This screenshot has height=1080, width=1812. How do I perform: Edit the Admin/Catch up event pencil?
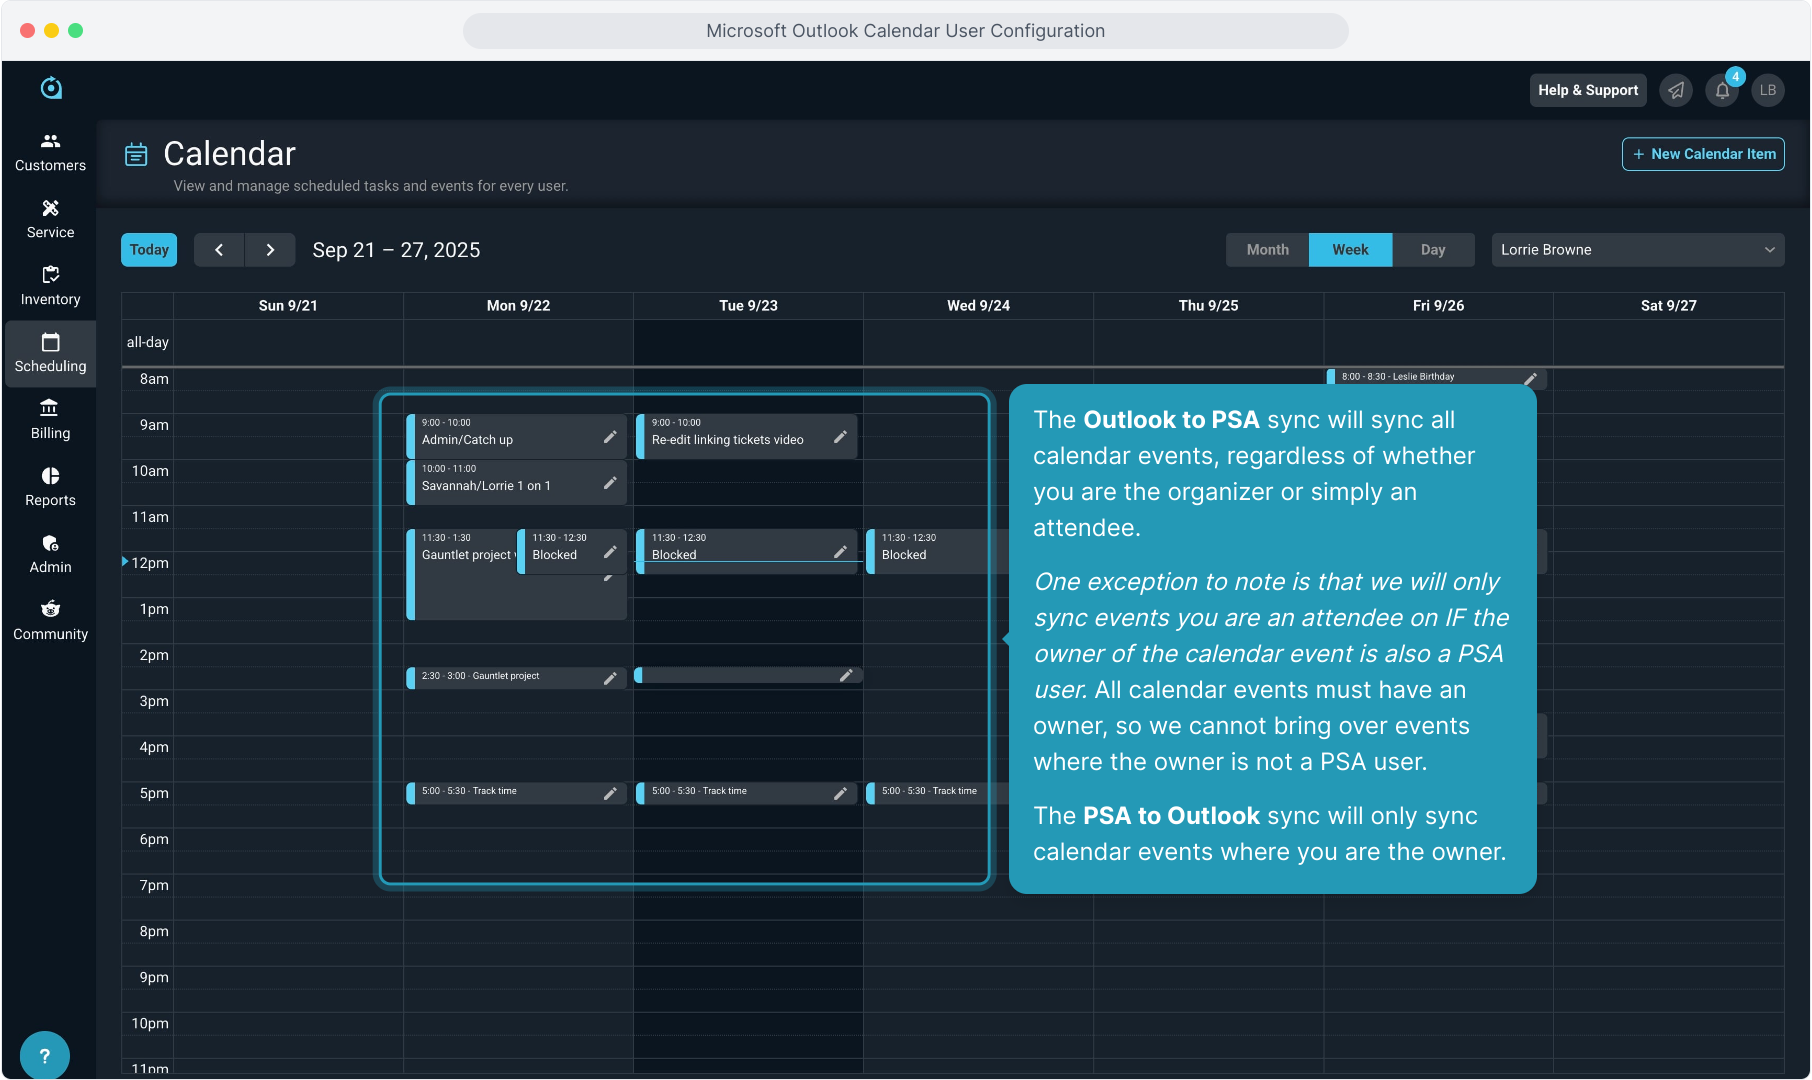[610, 437]
